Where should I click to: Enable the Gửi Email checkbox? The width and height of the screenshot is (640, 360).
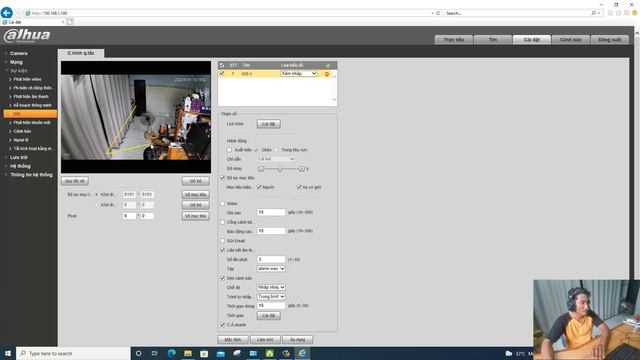click(222, 241)
